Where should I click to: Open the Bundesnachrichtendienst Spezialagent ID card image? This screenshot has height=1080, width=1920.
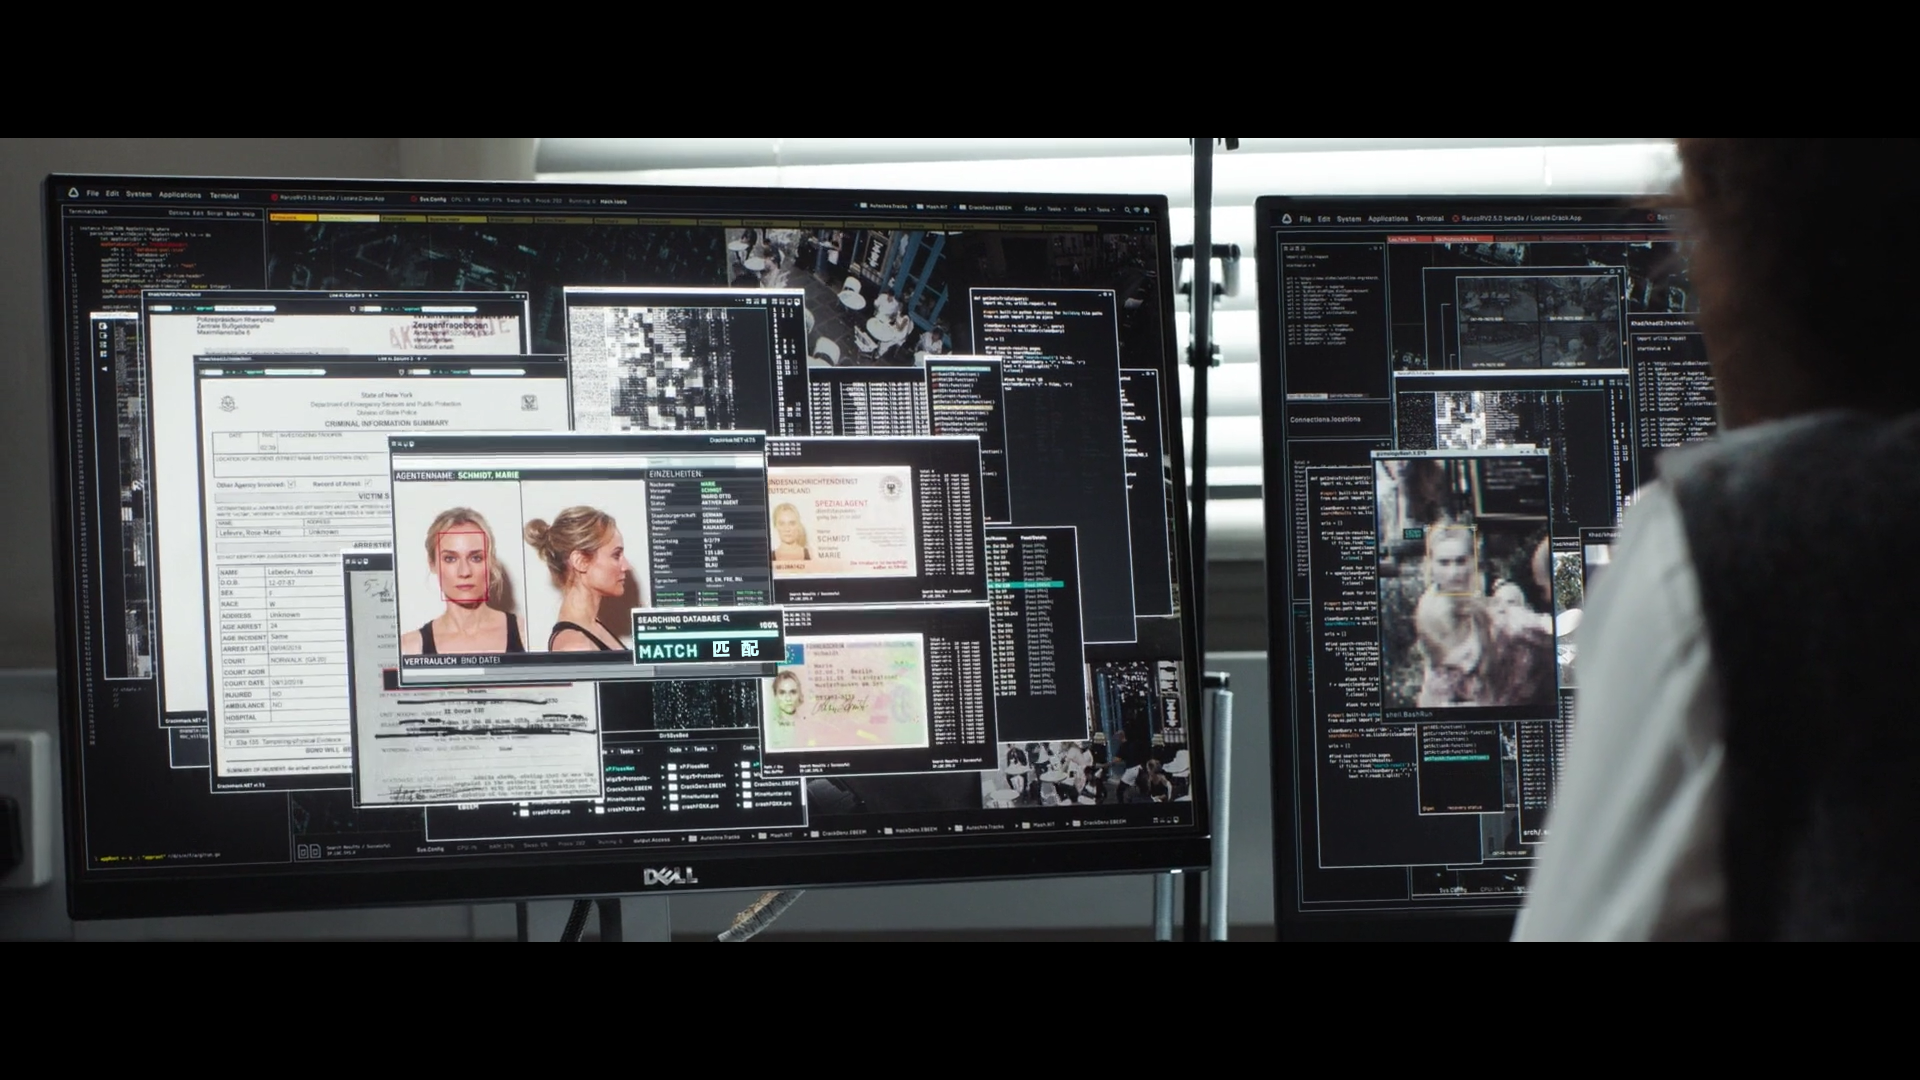click(843, 520)
